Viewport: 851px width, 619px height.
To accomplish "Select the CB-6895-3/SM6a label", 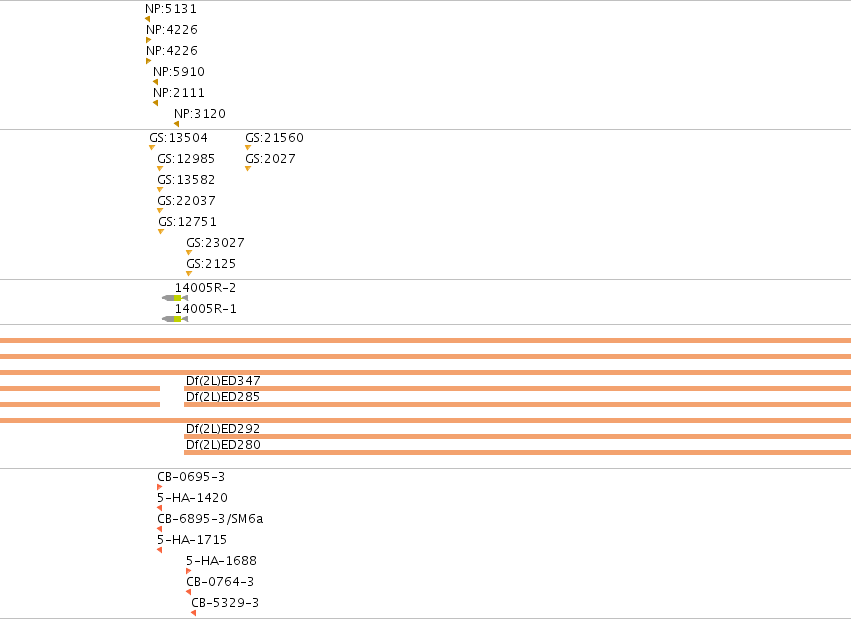I will 211,519.
